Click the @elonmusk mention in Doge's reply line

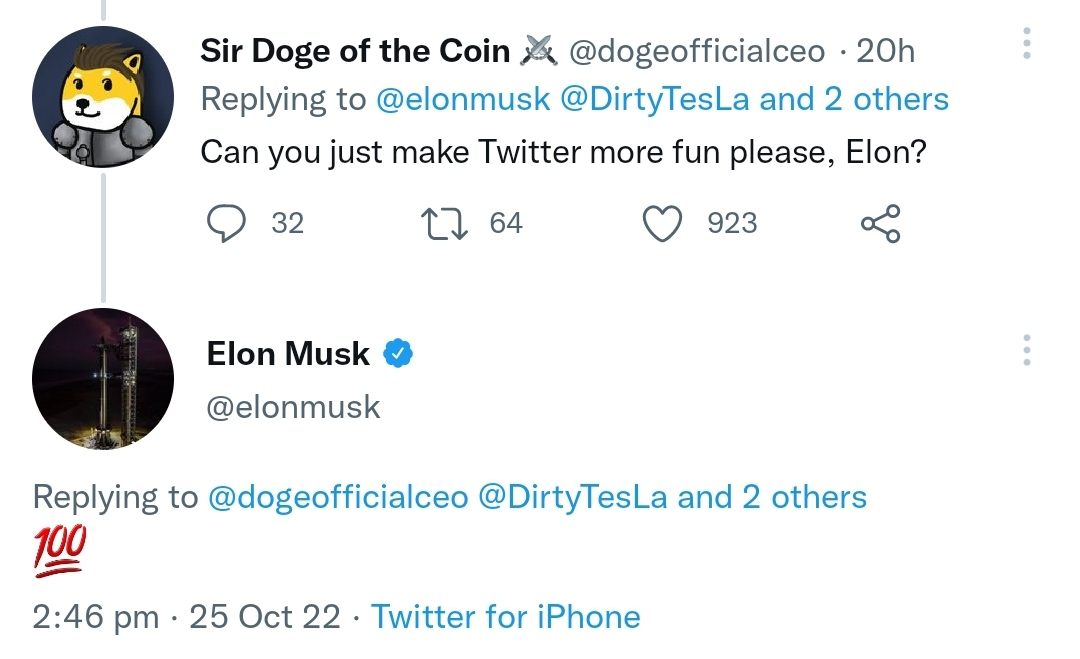click(x=463, y=99)
